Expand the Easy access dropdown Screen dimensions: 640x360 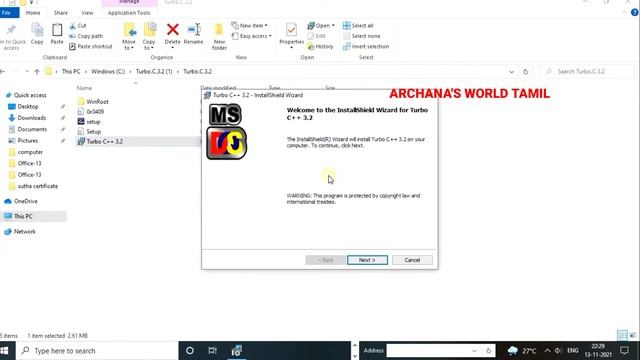[x=251, y=36]
